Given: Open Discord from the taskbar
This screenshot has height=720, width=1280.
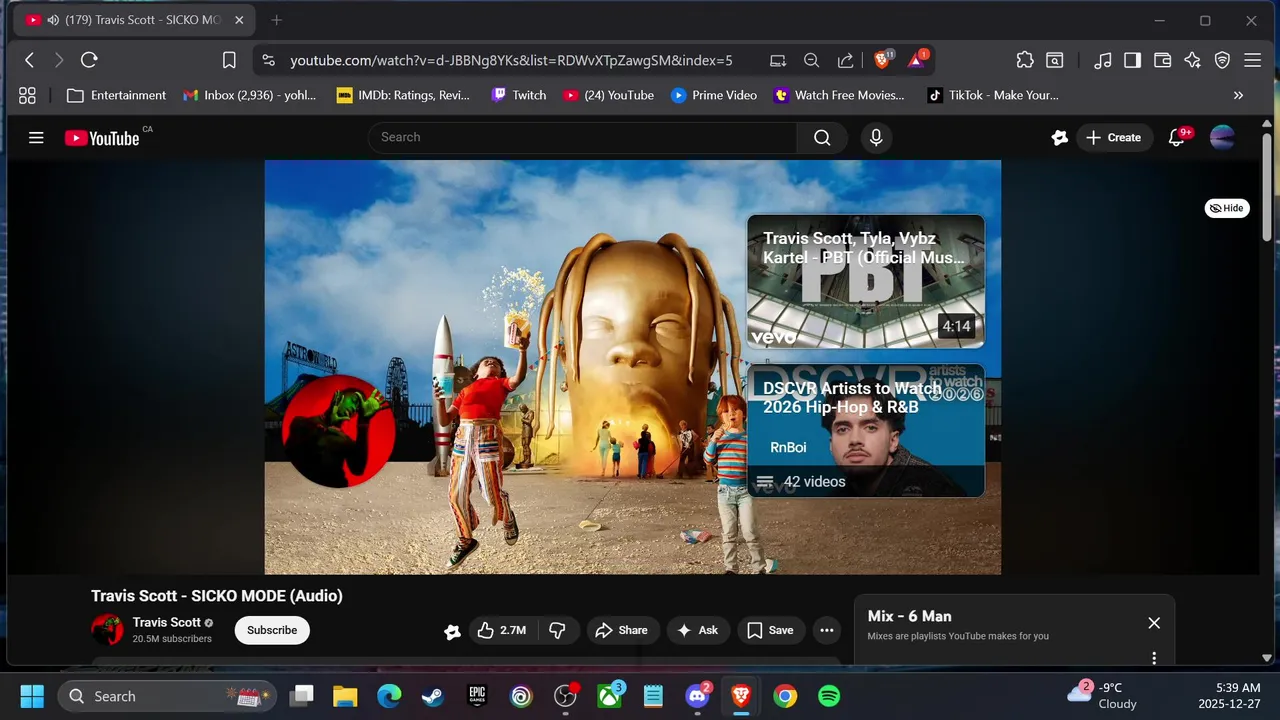Looking at the screenshot, I should pos(697,696).
